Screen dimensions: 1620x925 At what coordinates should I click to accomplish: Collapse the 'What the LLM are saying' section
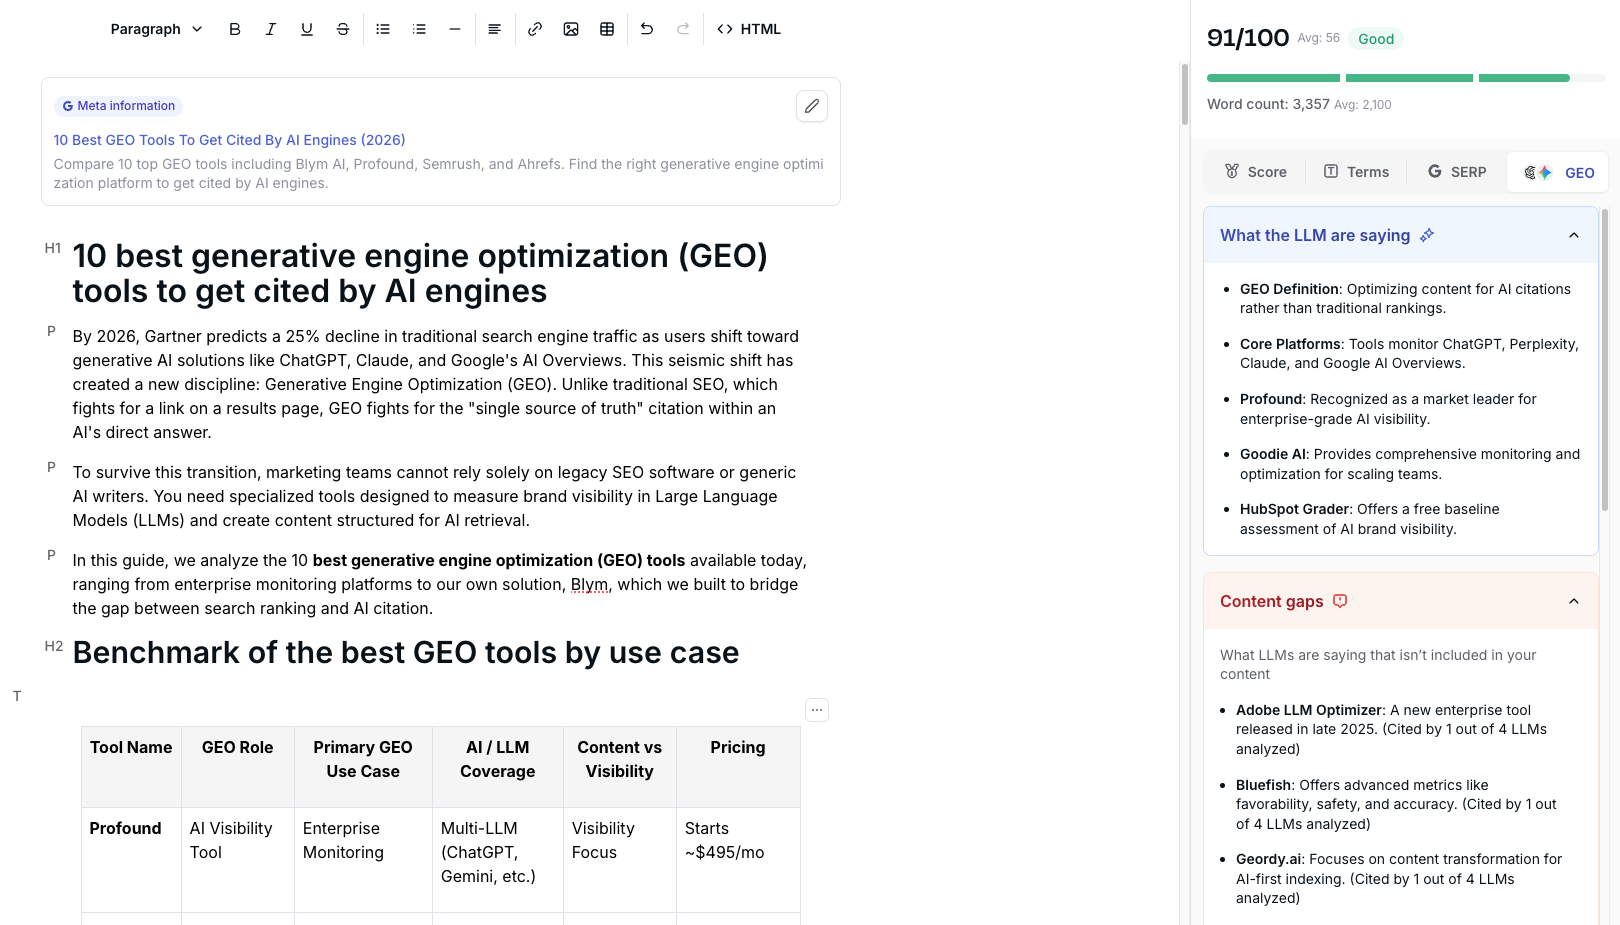coord(1574,235)
